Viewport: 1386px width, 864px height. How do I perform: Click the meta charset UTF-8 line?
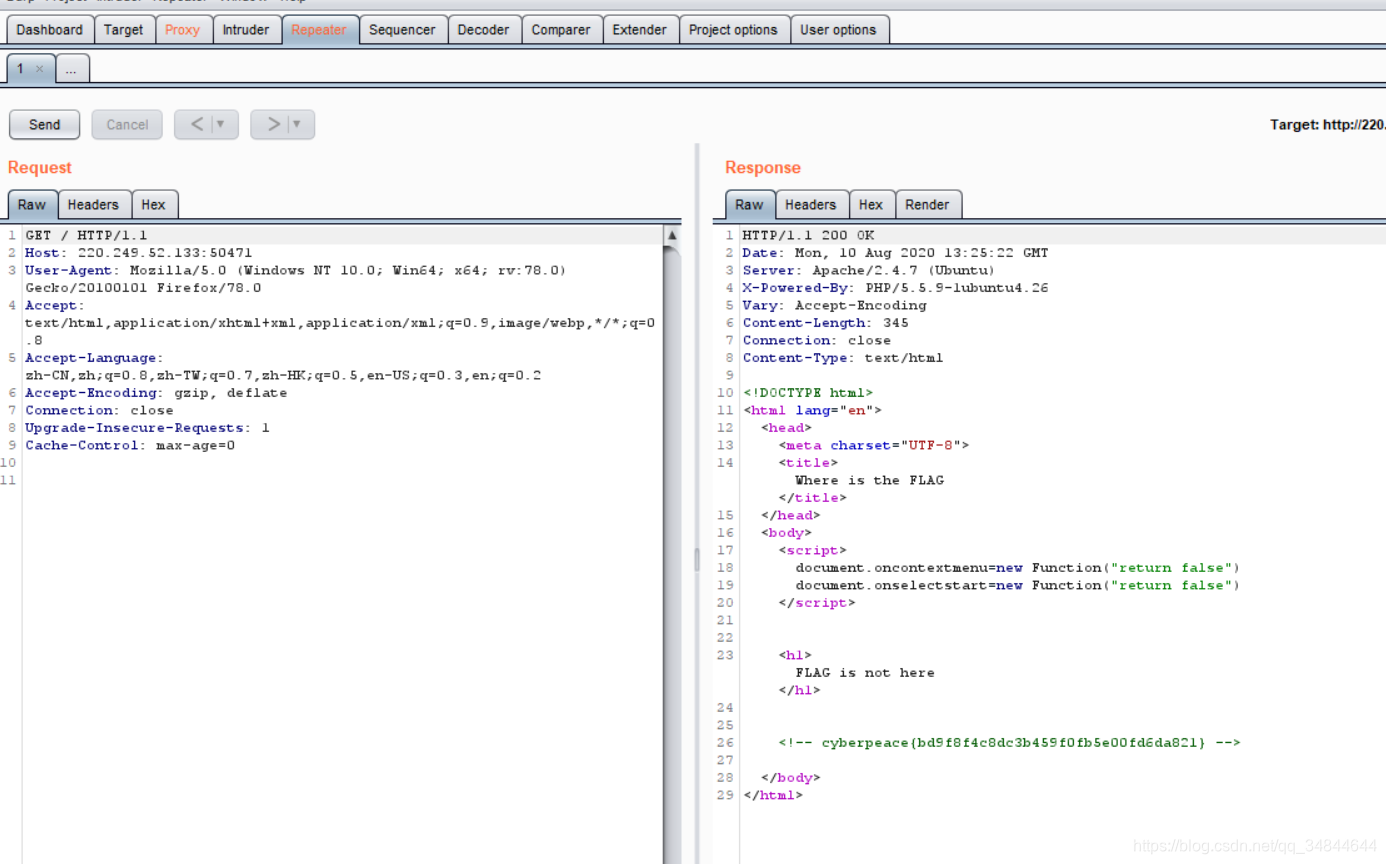pos(874,445)
